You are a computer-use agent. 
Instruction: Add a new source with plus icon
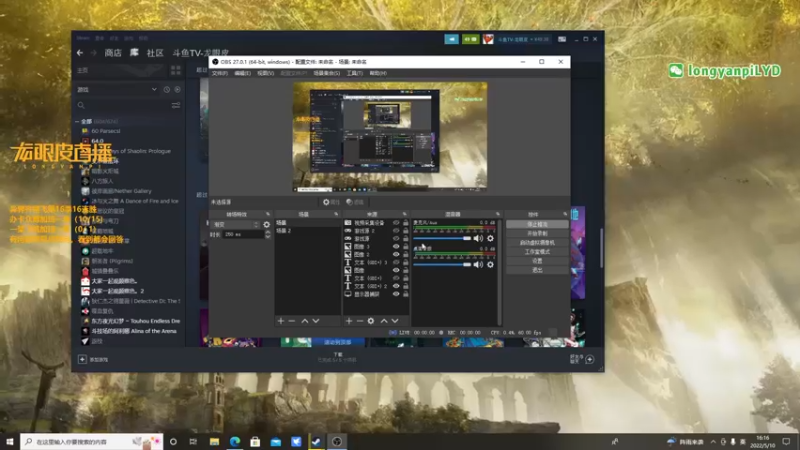[349, 321]
